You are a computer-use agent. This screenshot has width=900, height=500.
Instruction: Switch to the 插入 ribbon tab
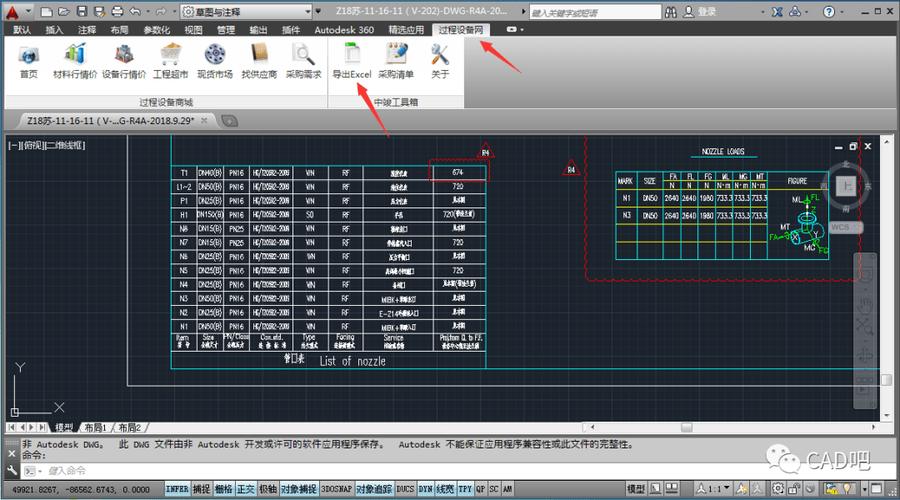pyautogui.click(x=54, y=30)
